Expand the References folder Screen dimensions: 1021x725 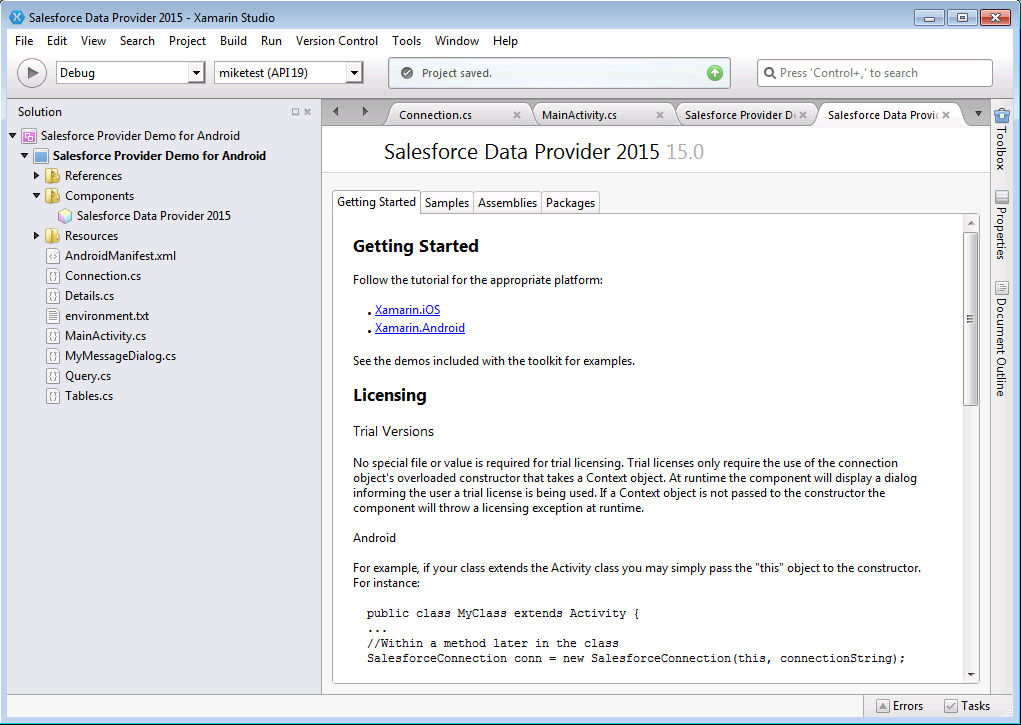pos(37,176)
